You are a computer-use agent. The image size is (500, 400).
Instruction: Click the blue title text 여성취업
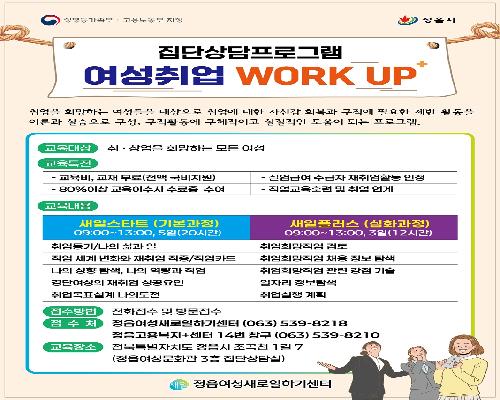point(154,75)
